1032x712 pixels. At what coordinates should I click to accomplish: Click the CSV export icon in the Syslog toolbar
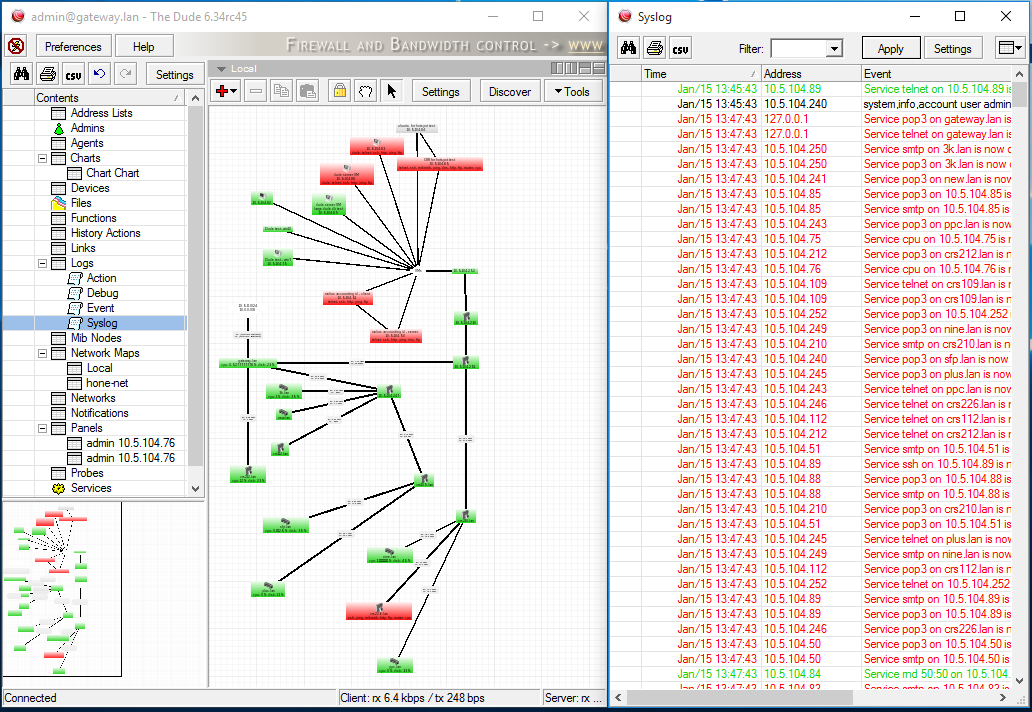click(681, 47)
